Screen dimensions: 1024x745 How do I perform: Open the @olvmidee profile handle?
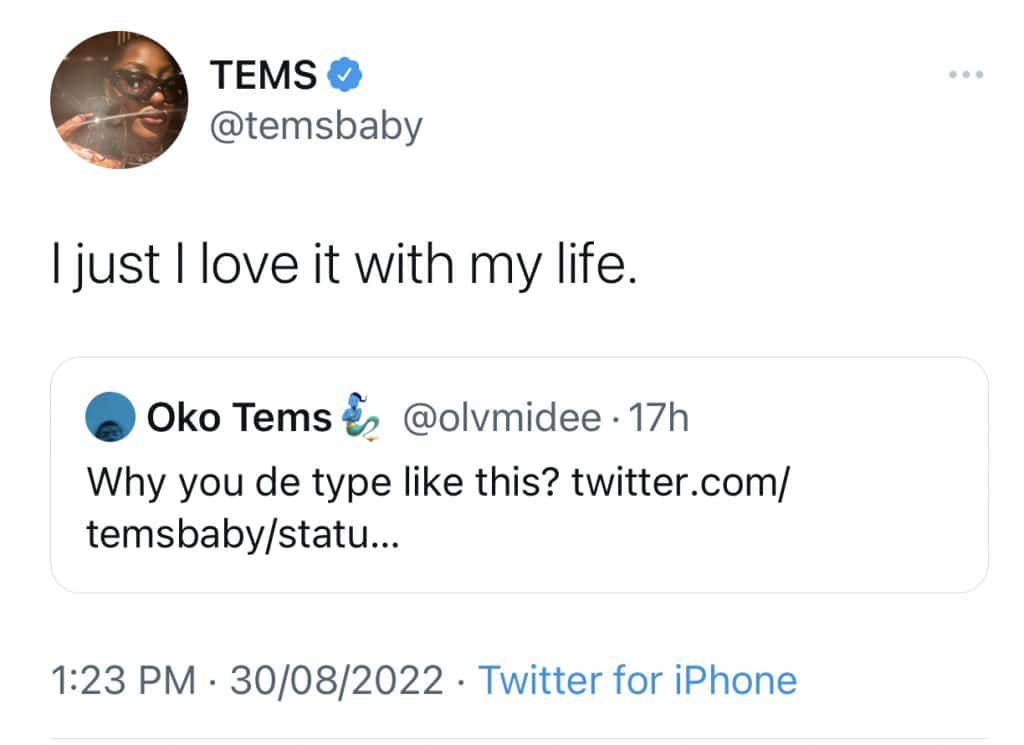click(x=500, y=416)
